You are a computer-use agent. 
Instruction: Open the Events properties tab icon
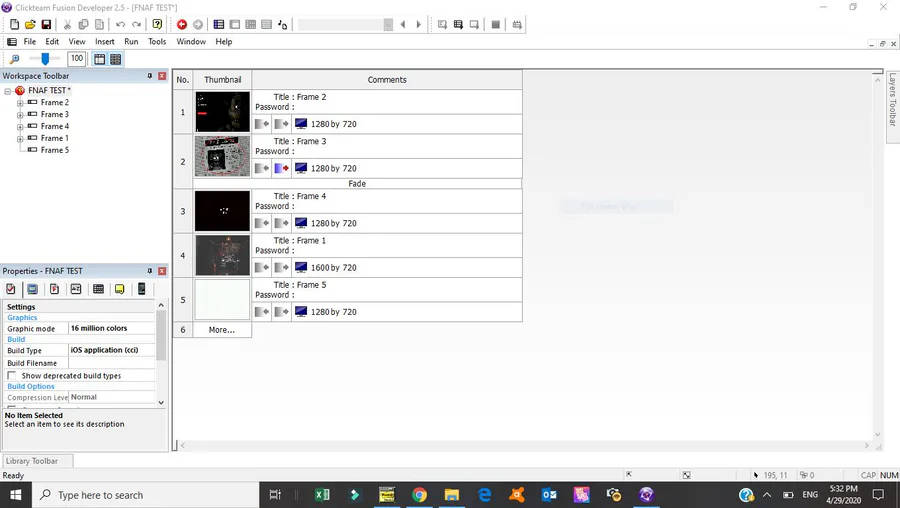98,289
